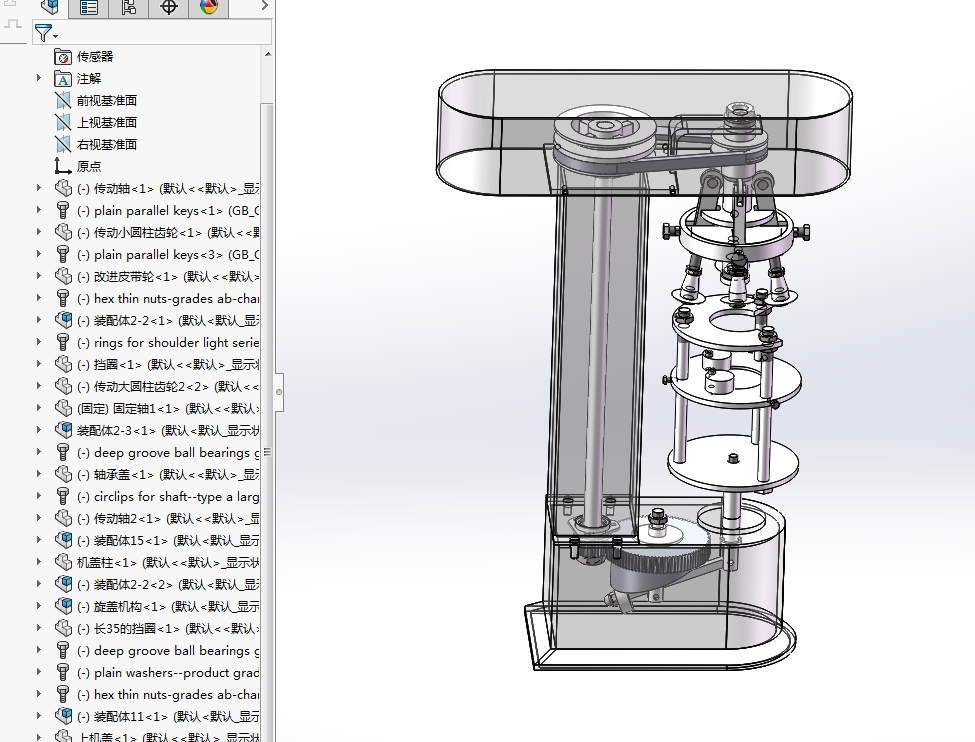Select the 传感器 sensors folder icon
The width and height of the screenshot is (975, 742).
point(63,57)
